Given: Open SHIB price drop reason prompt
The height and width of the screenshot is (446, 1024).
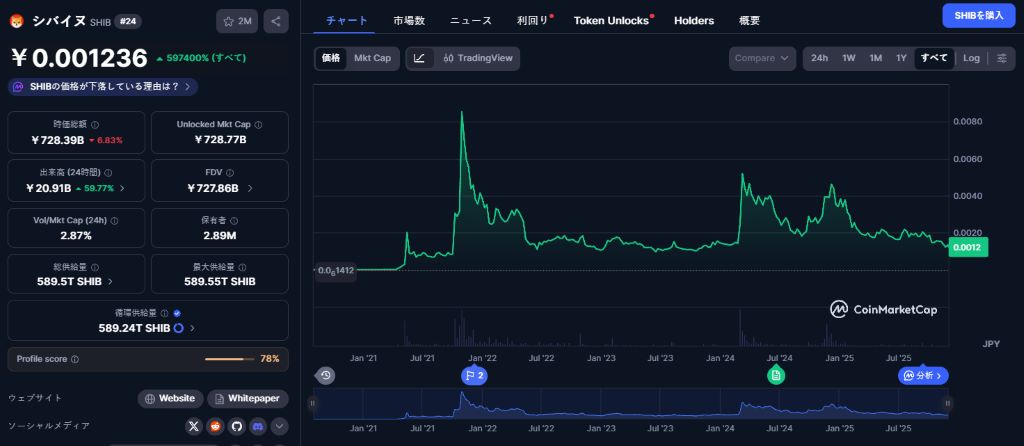Looking at the screenshot, I should pyautogui.click(x=103, y=86).
